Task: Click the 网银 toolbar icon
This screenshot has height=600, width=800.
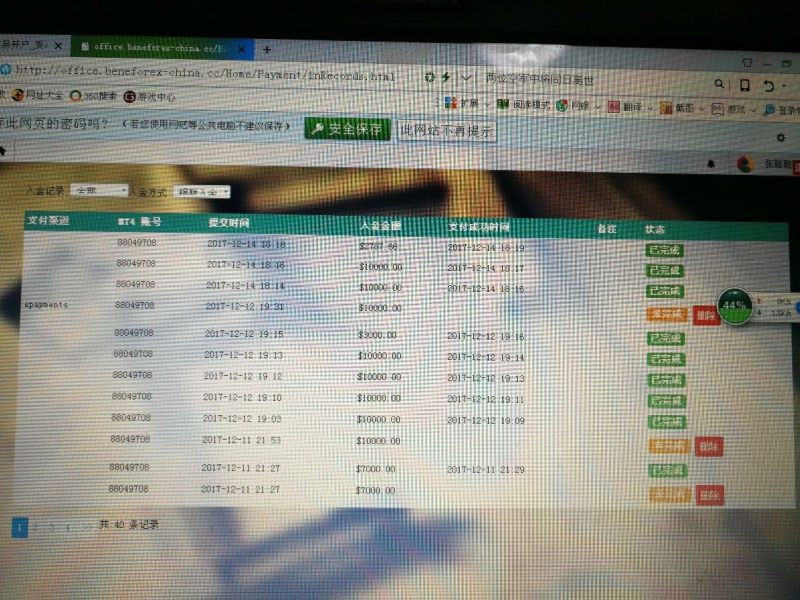Action: [x=562, y=106]
